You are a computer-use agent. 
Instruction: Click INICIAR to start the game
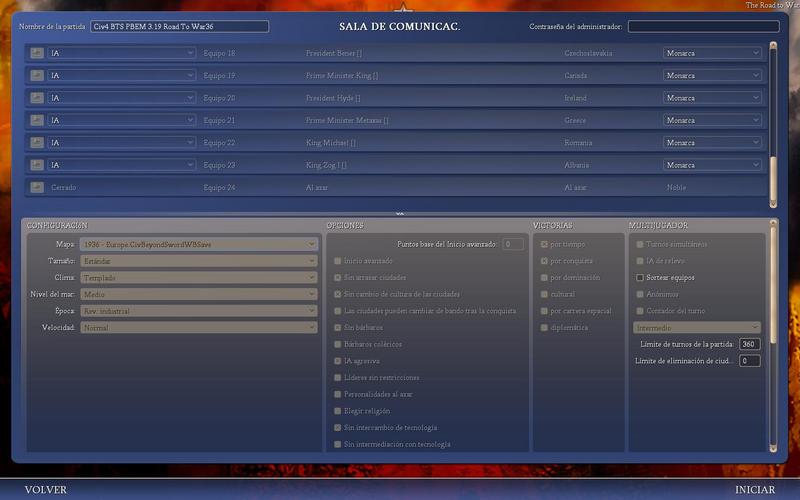(x=754, y=490)
